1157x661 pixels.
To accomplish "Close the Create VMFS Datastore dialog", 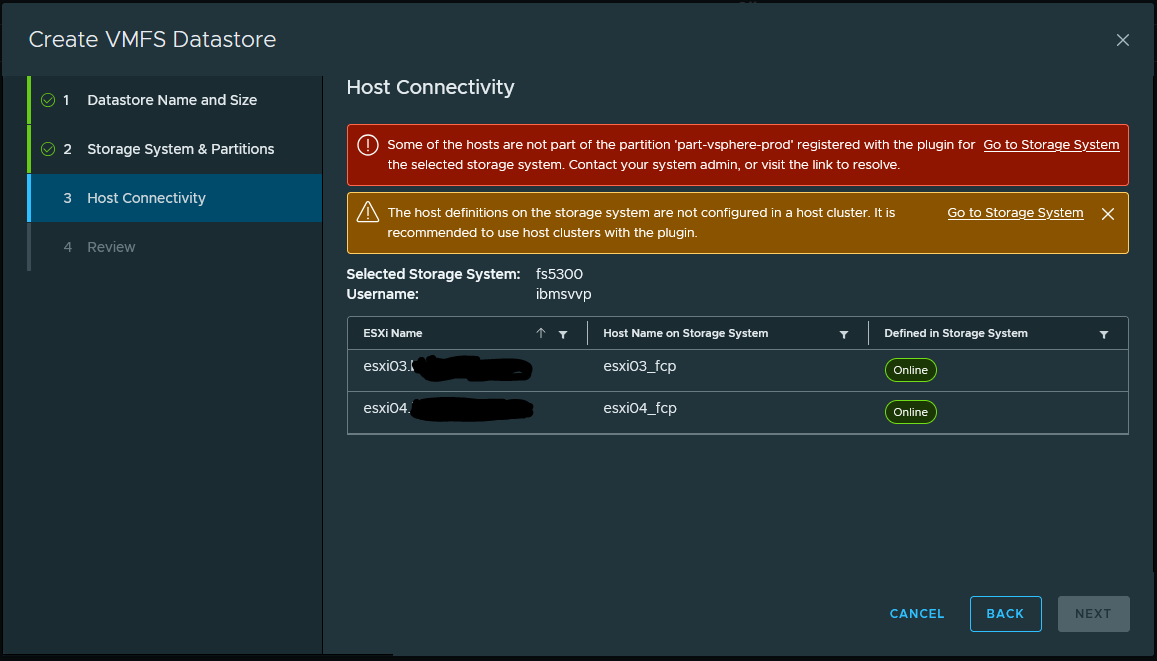I will 1122,40.
